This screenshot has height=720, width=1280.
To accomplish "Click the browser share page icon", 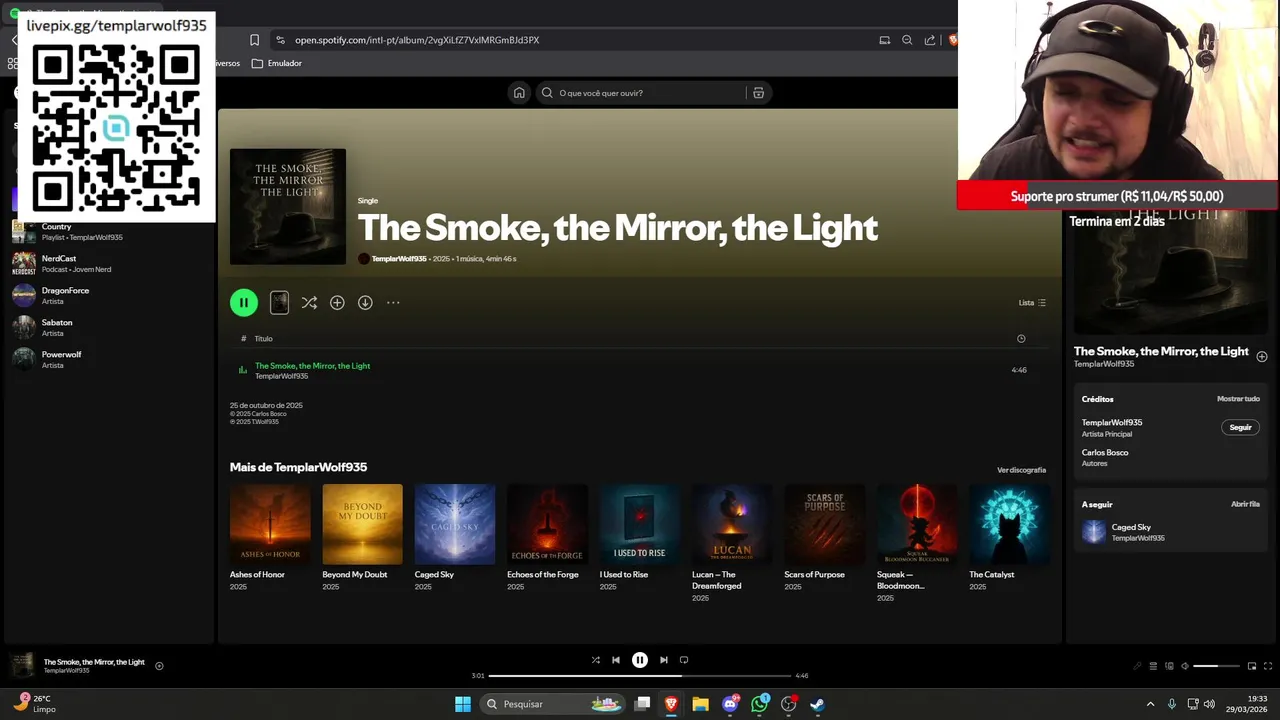I will (930, 40).
